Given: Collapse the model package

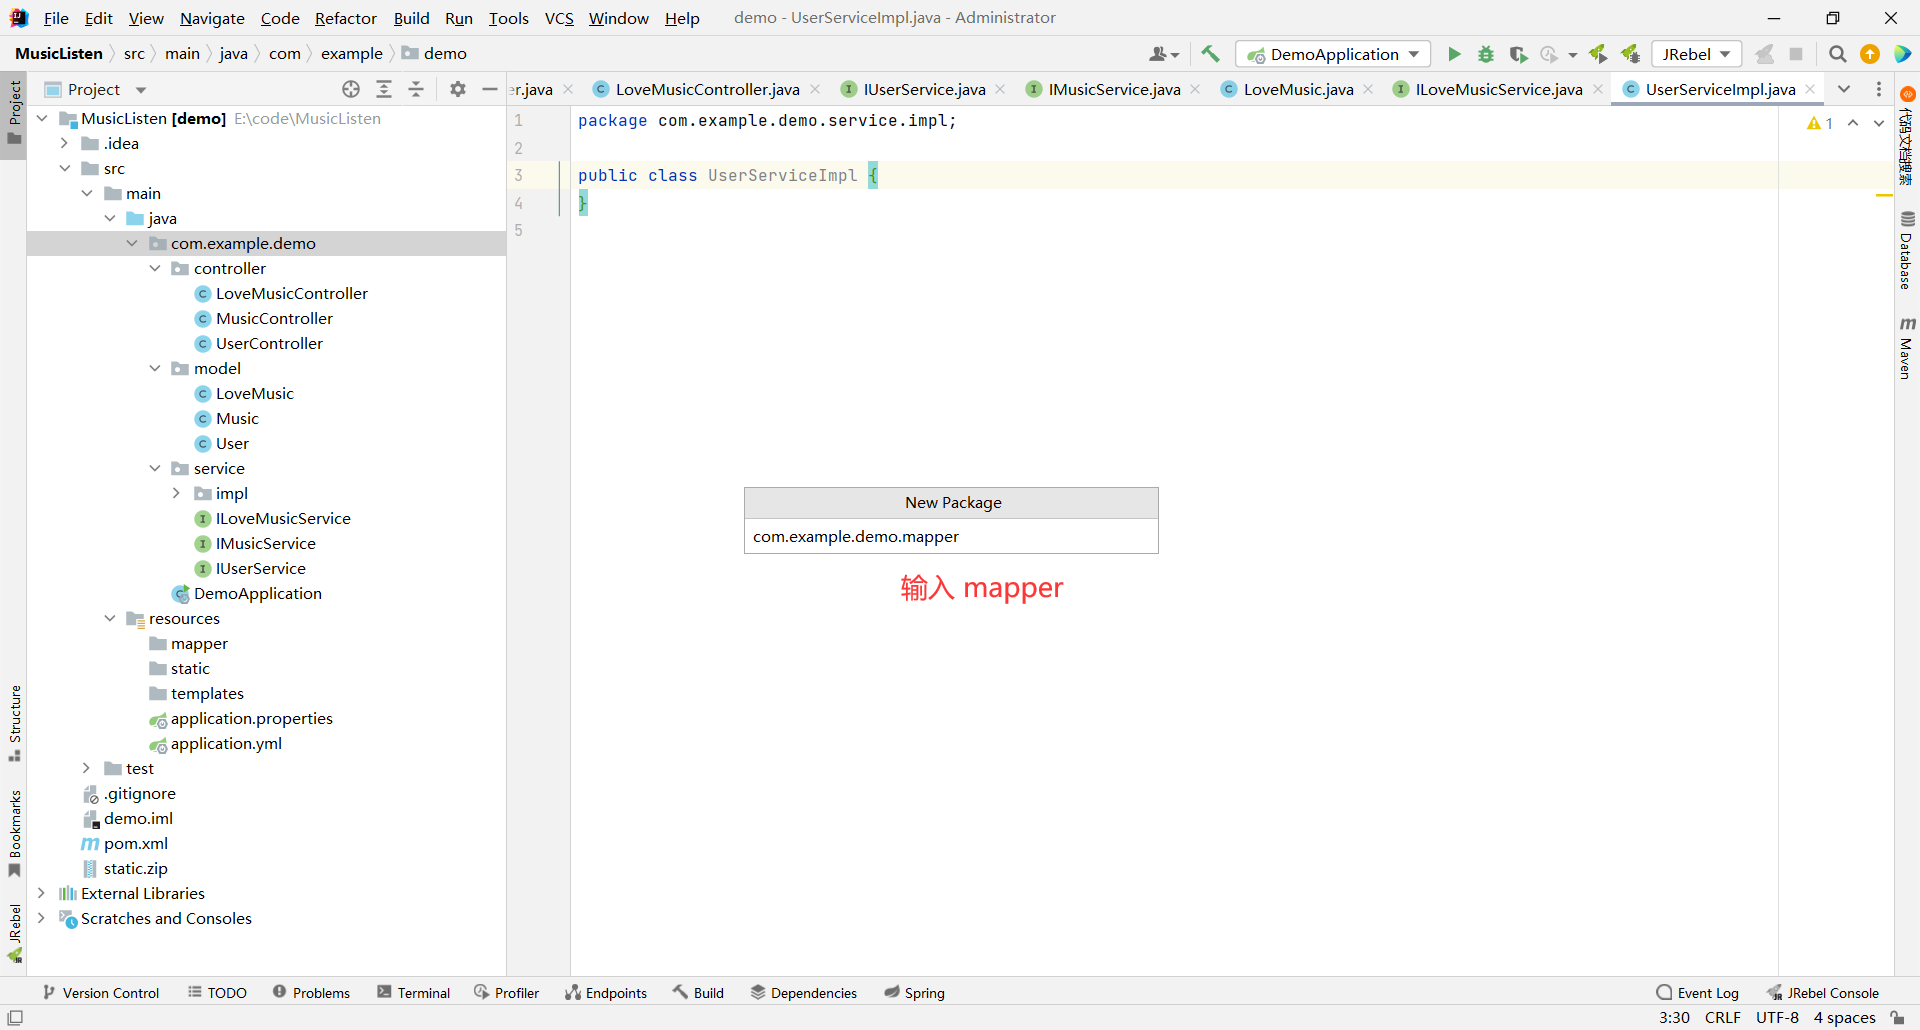Looking at the screenshot, I should click(155, 368).
